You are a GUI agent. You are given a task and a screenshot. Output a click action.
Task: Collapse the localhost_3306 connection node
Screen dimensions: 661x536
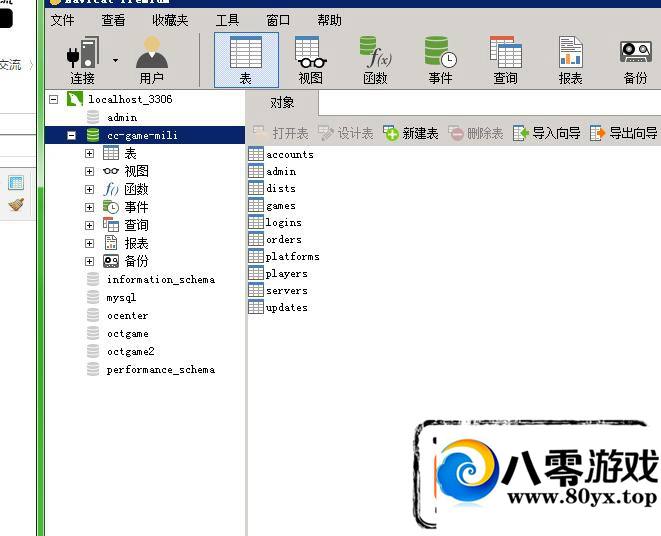coord(54,99)
